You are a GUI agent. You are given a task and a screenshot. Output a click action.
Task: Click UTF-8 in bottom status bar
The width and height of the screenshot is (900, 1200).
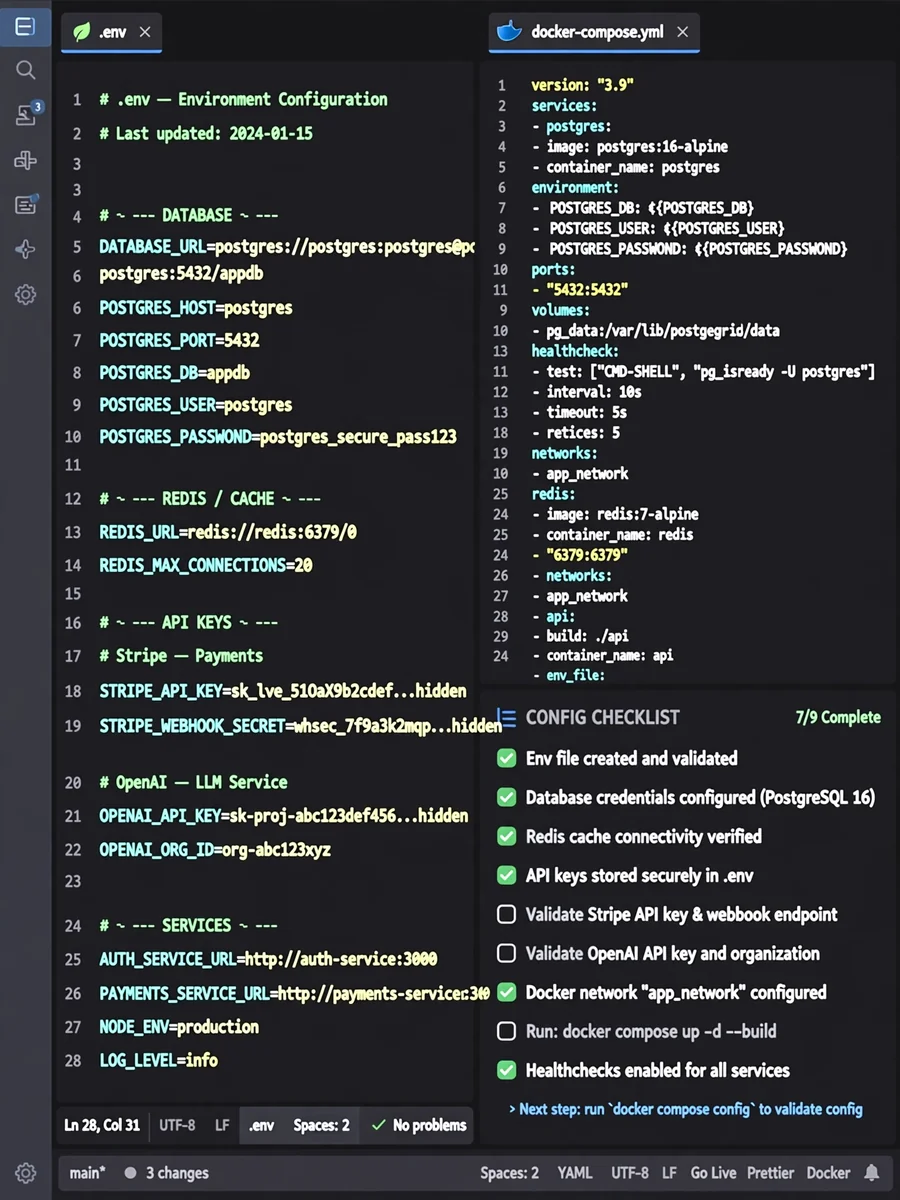point(630,1173)
